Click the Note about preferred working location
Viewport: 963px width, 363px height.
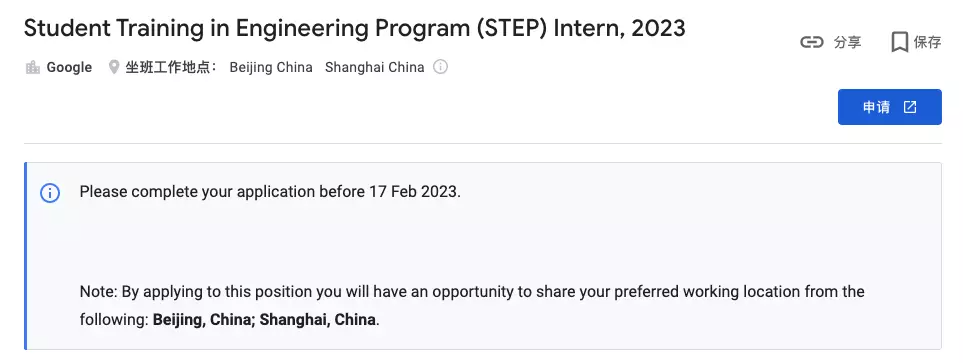coord(472,305)
